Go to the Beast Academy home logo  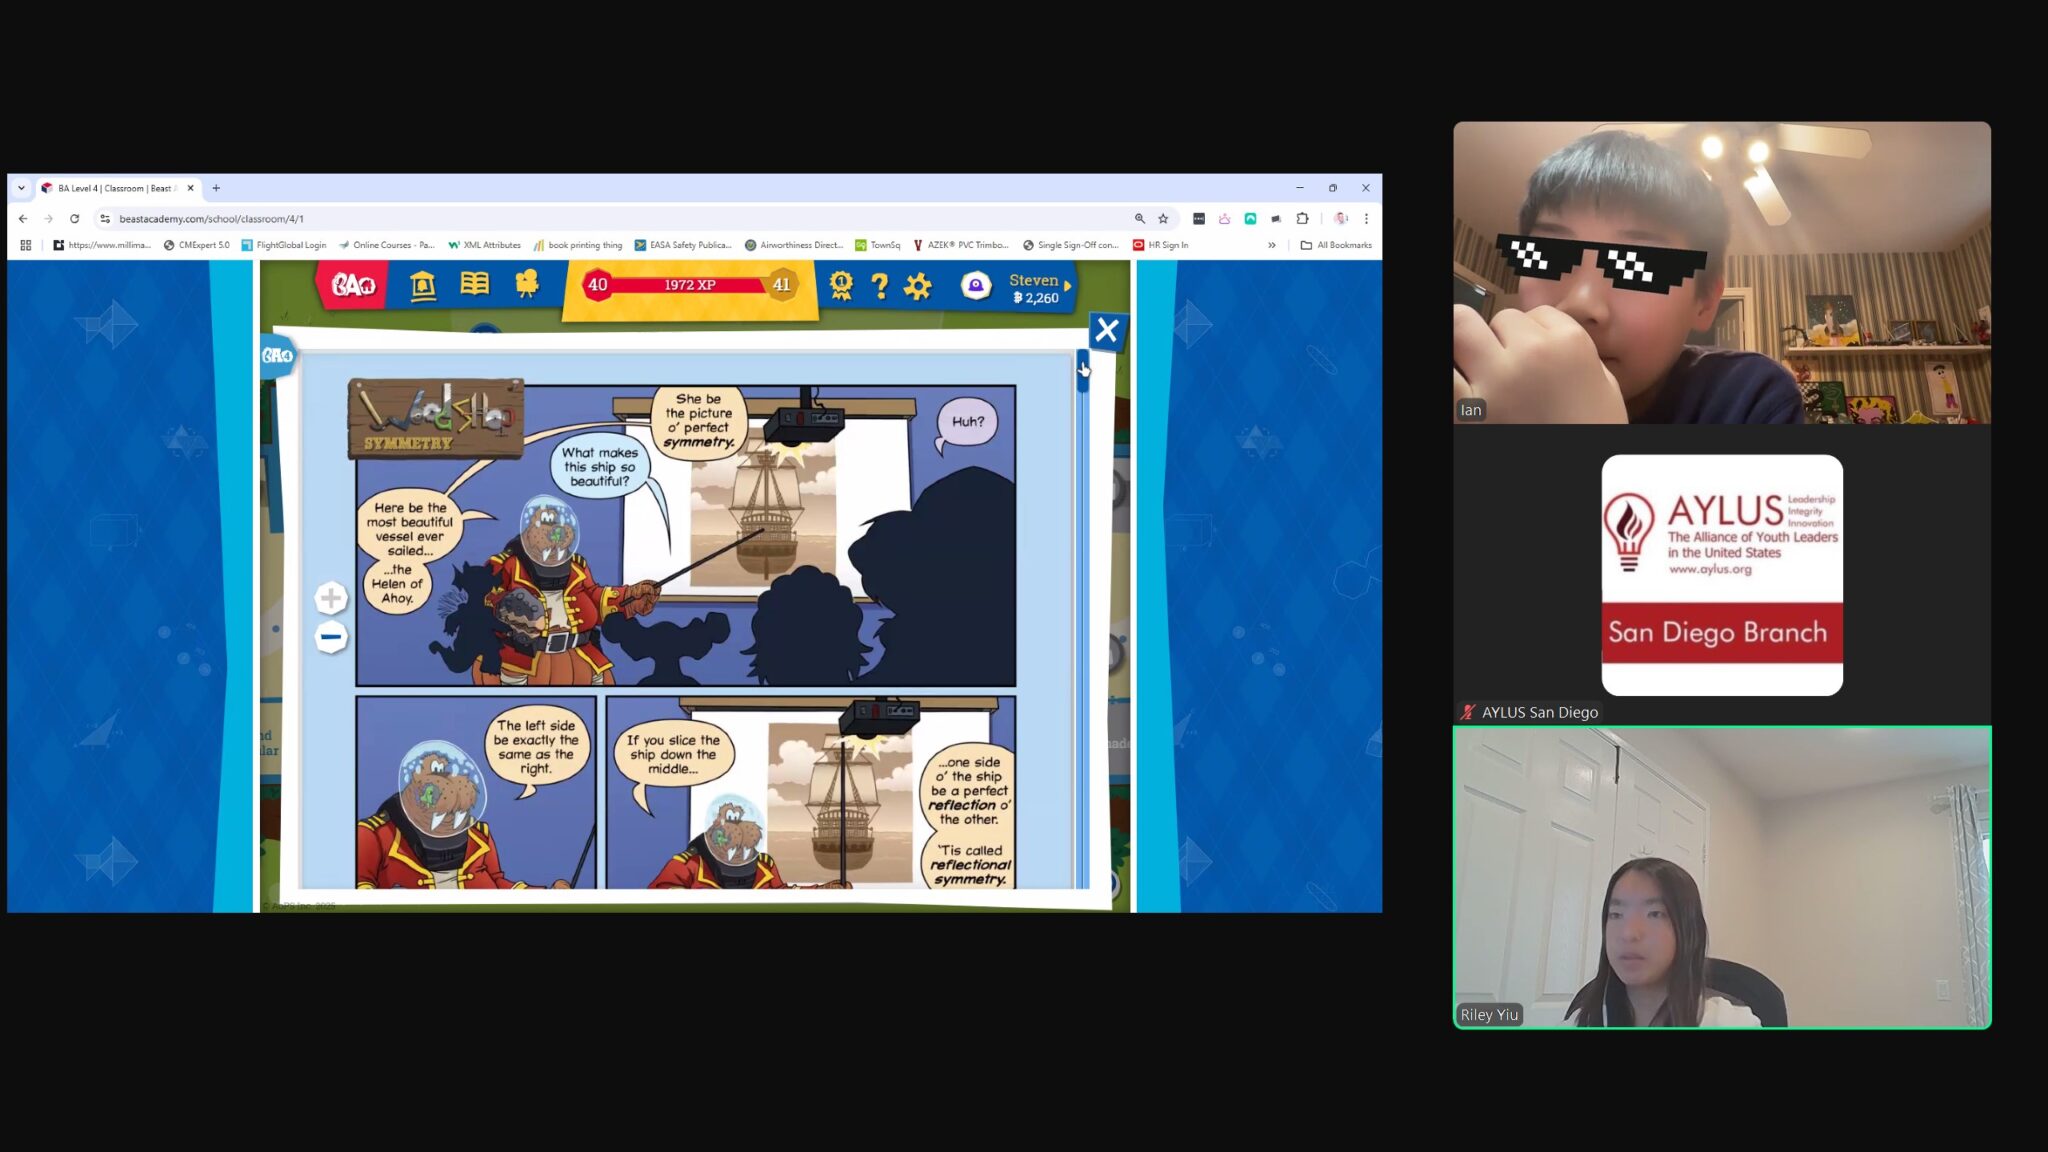(353, 286)
